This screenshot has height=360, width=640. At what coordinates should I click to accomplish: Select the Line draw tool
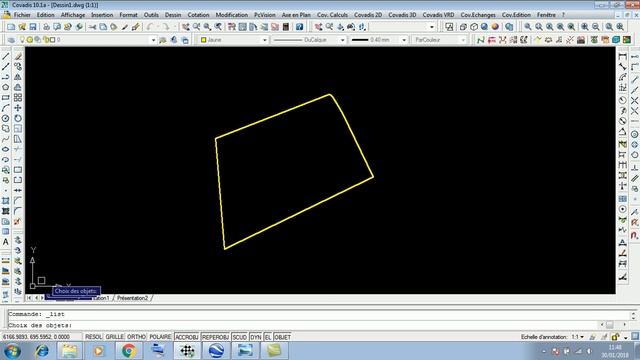coord(6,56)
